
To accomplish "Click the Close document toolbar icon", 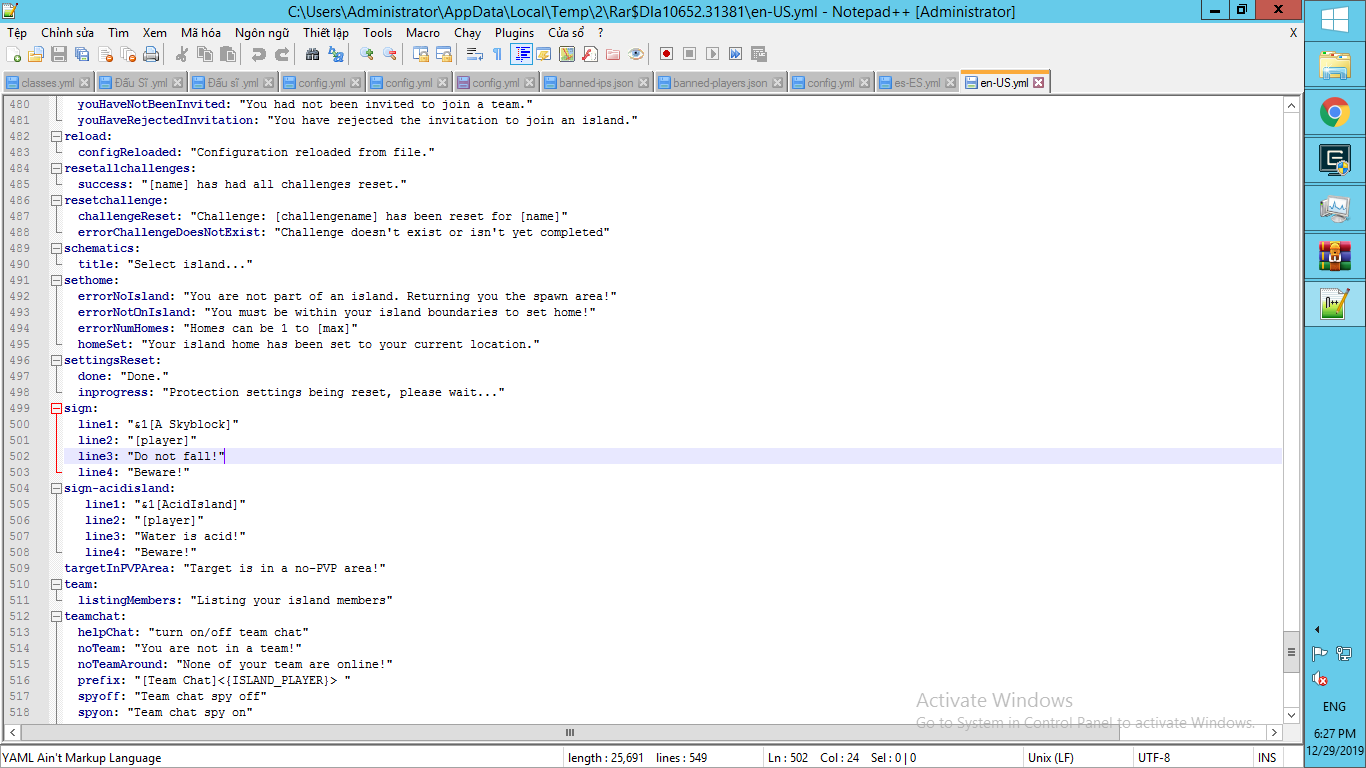I will click(x=105, y=54).
